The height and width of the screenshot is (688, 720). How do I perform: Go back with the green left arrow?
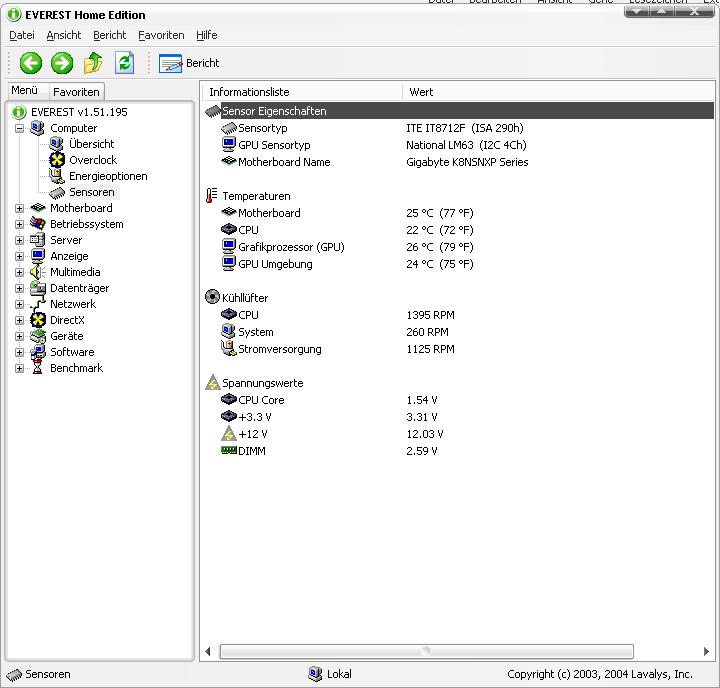(x=31, y=63)
